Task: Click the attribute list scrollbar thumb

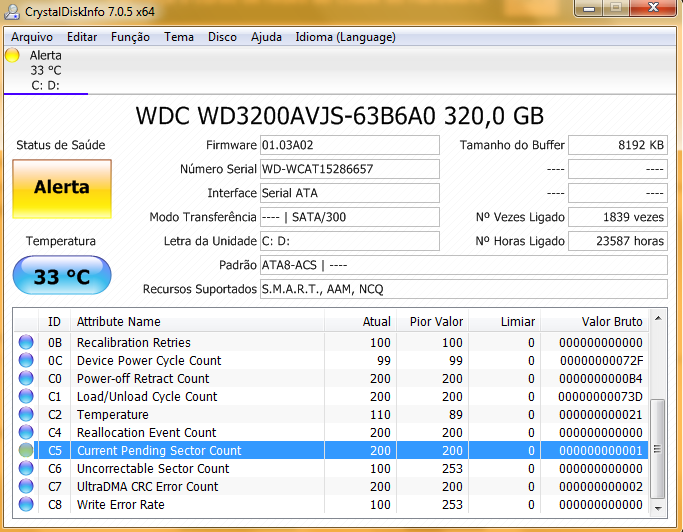Action: tap(658, 449)
